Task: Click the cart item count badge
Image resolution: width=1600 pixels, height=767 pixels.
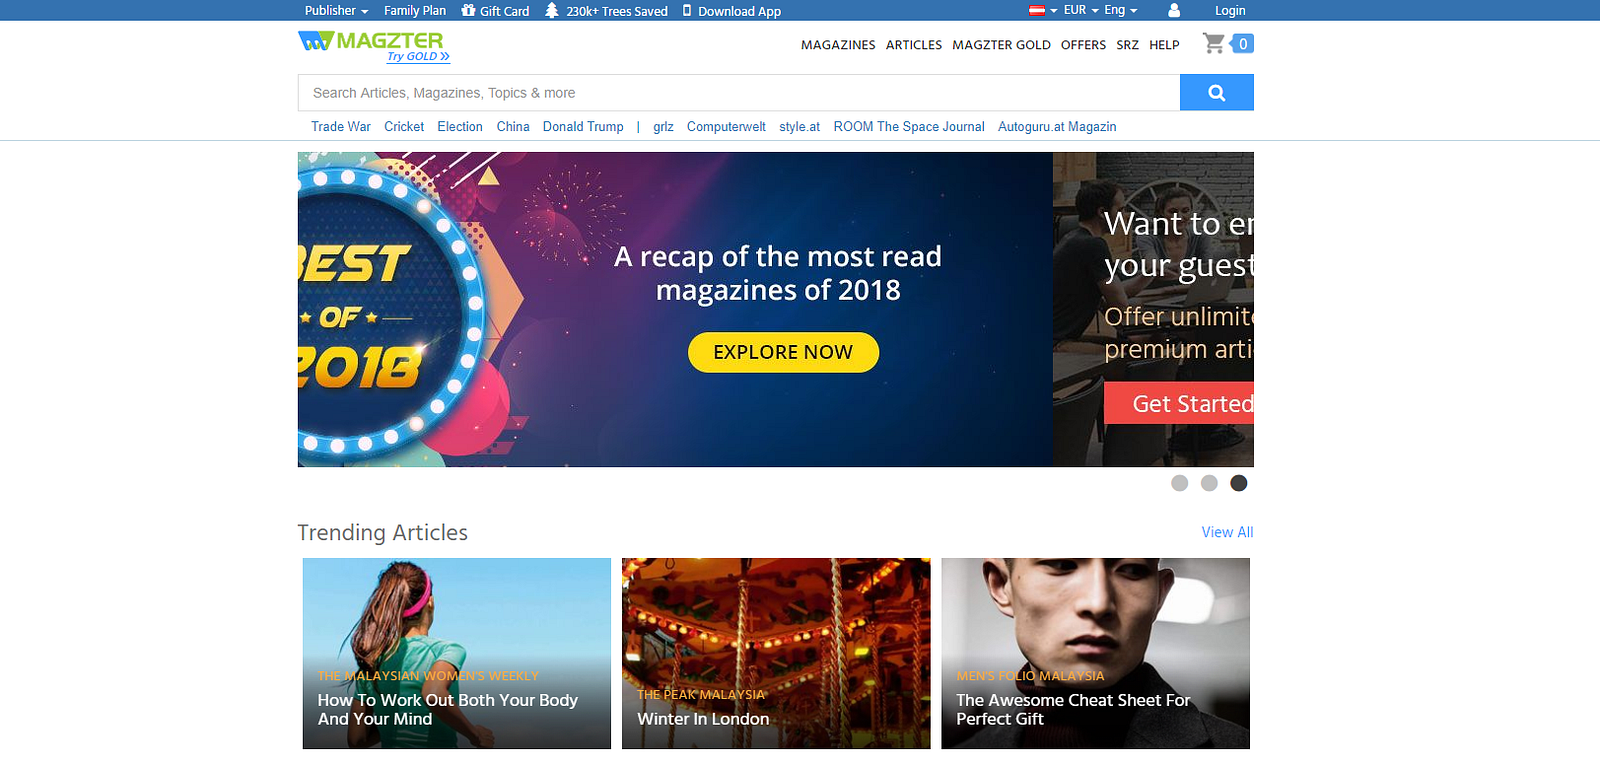Action: [1242, 44]
